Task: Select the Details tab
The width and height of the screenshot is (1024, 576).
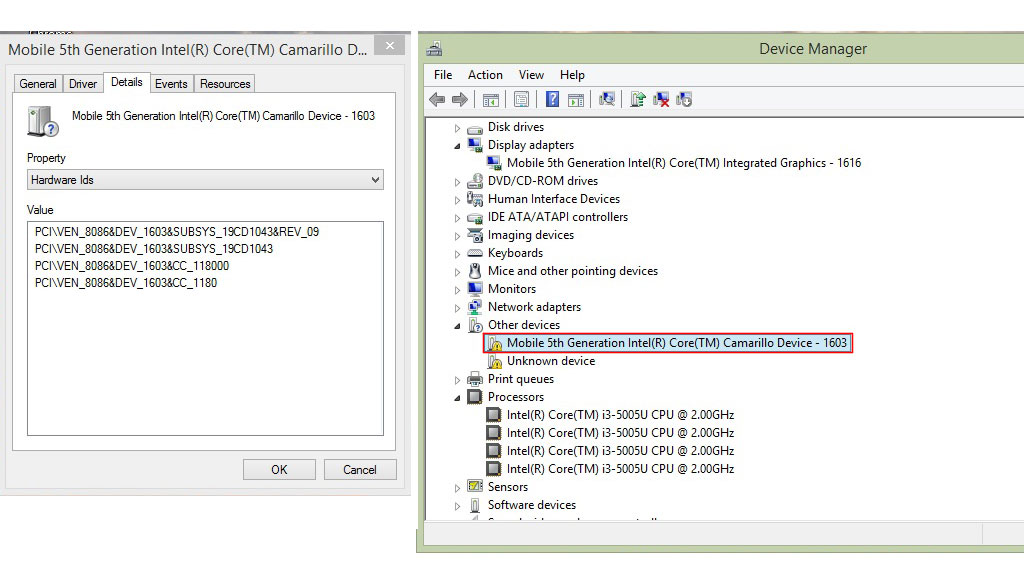Action: (x=127, y=82)
